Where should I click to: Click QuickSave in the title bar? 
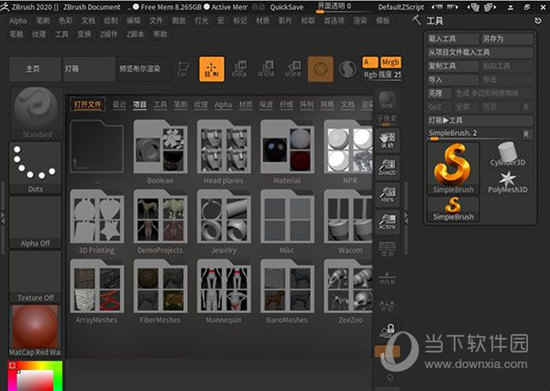click(287, 7)
